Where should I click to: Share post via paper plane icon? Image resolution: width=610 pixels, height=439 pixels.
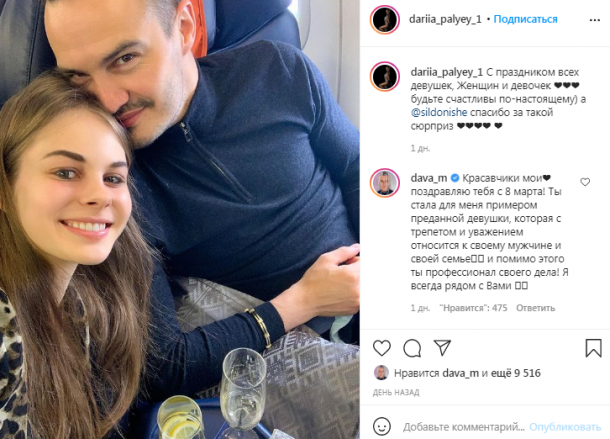click(442, 348)
